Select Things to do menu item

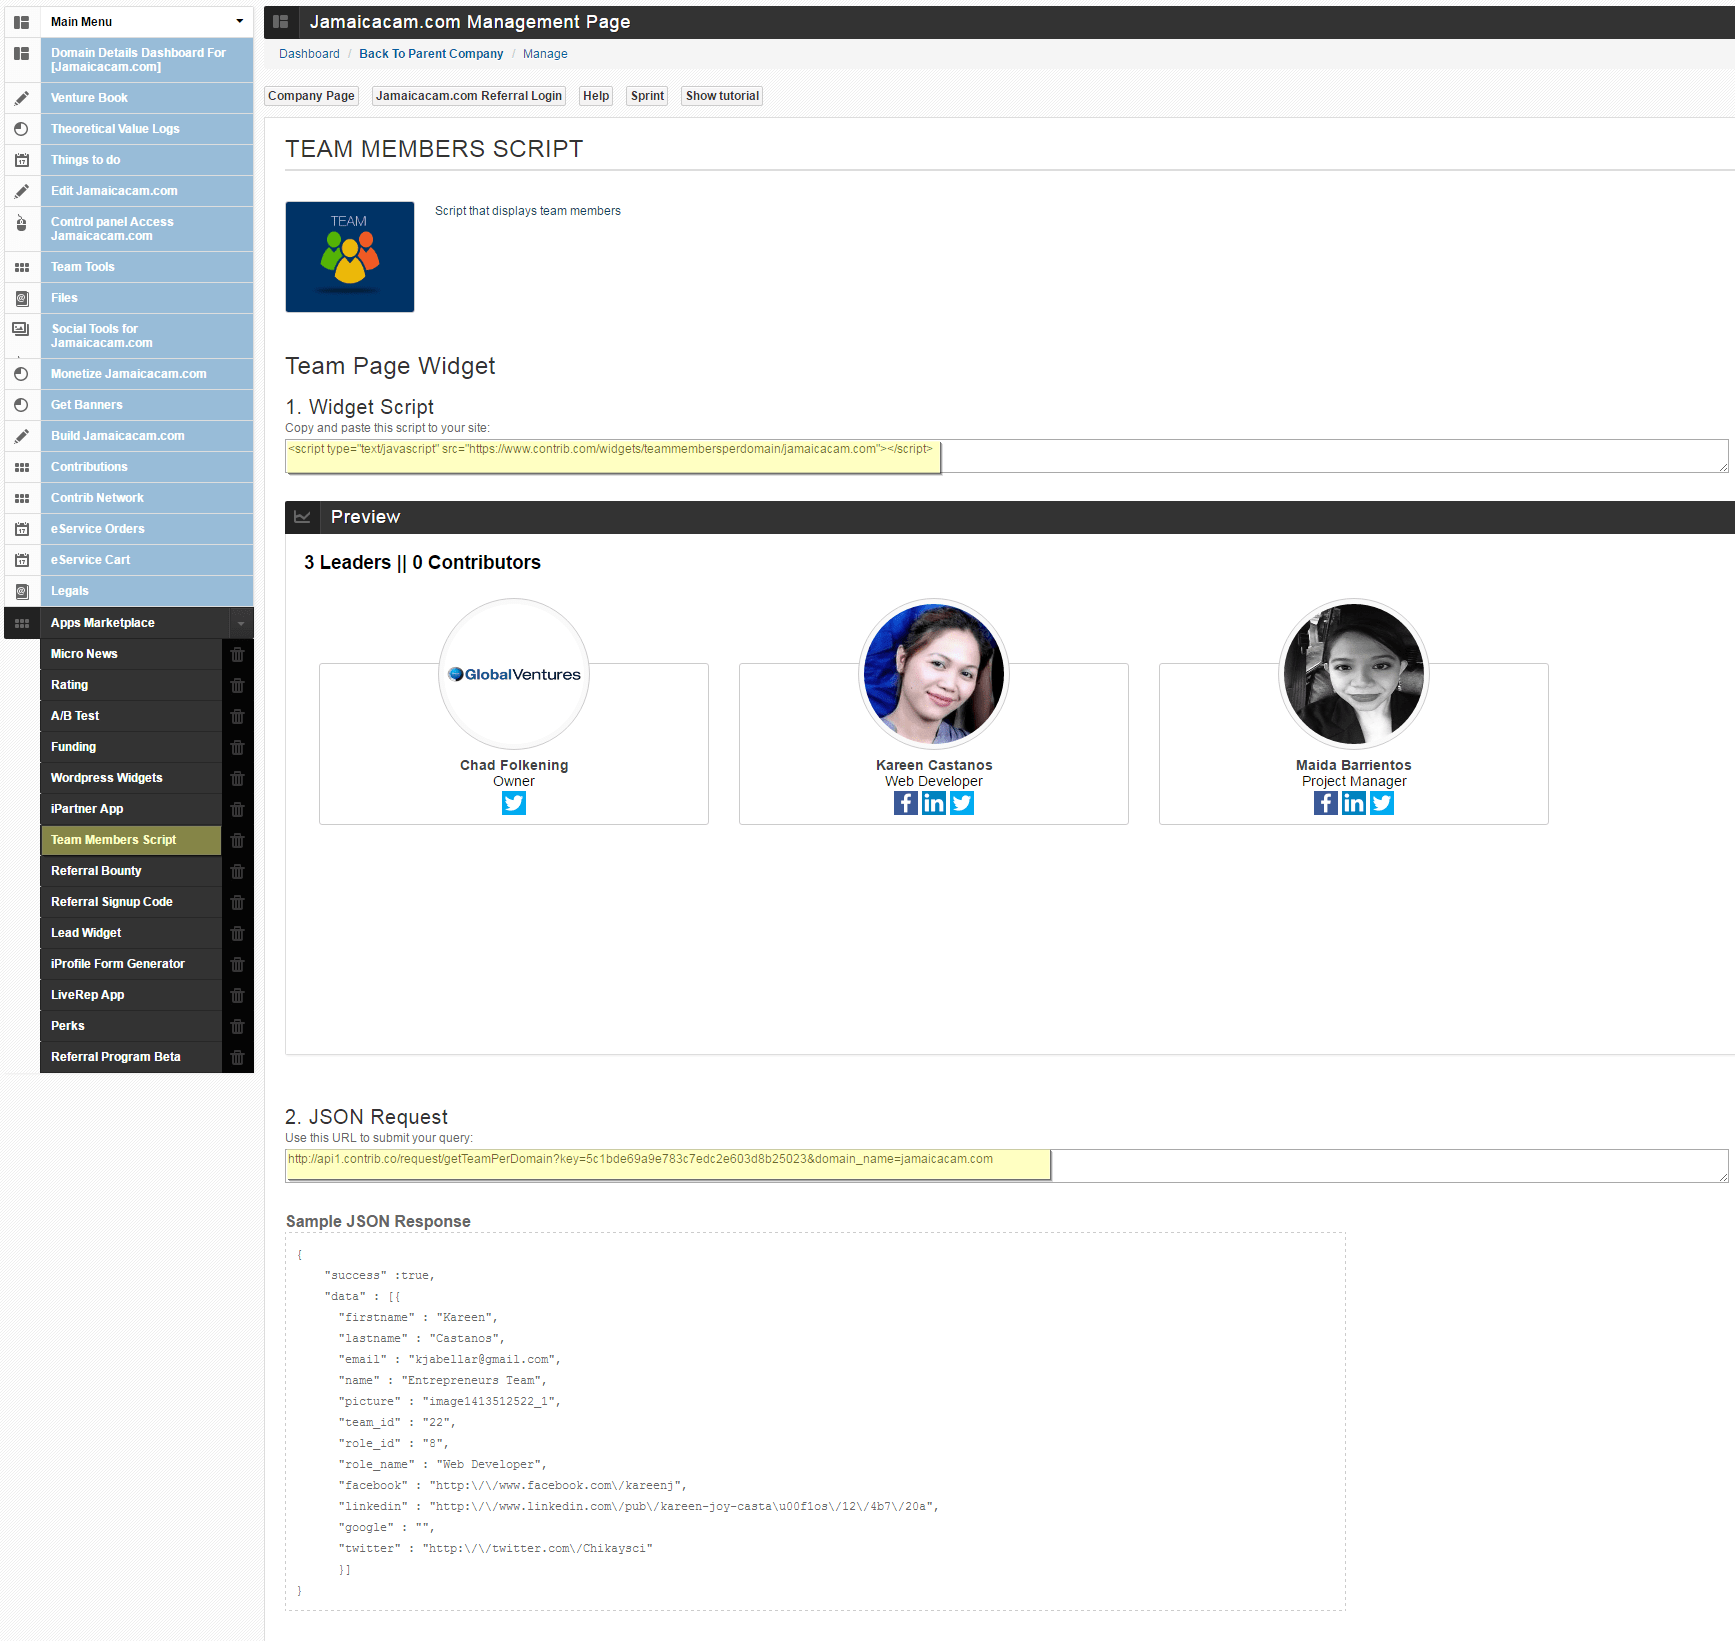pos(147,160)
